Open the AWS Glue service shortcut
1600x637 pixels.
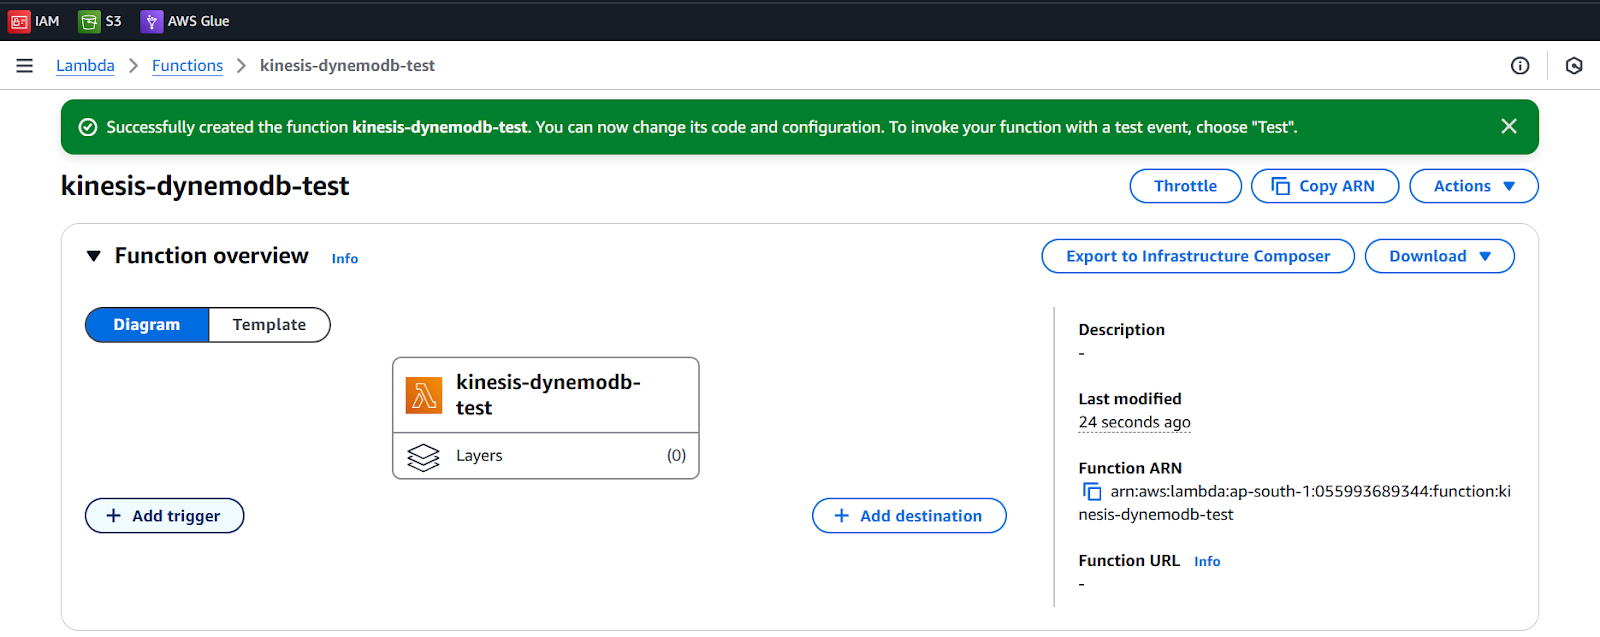click(185, 21)
